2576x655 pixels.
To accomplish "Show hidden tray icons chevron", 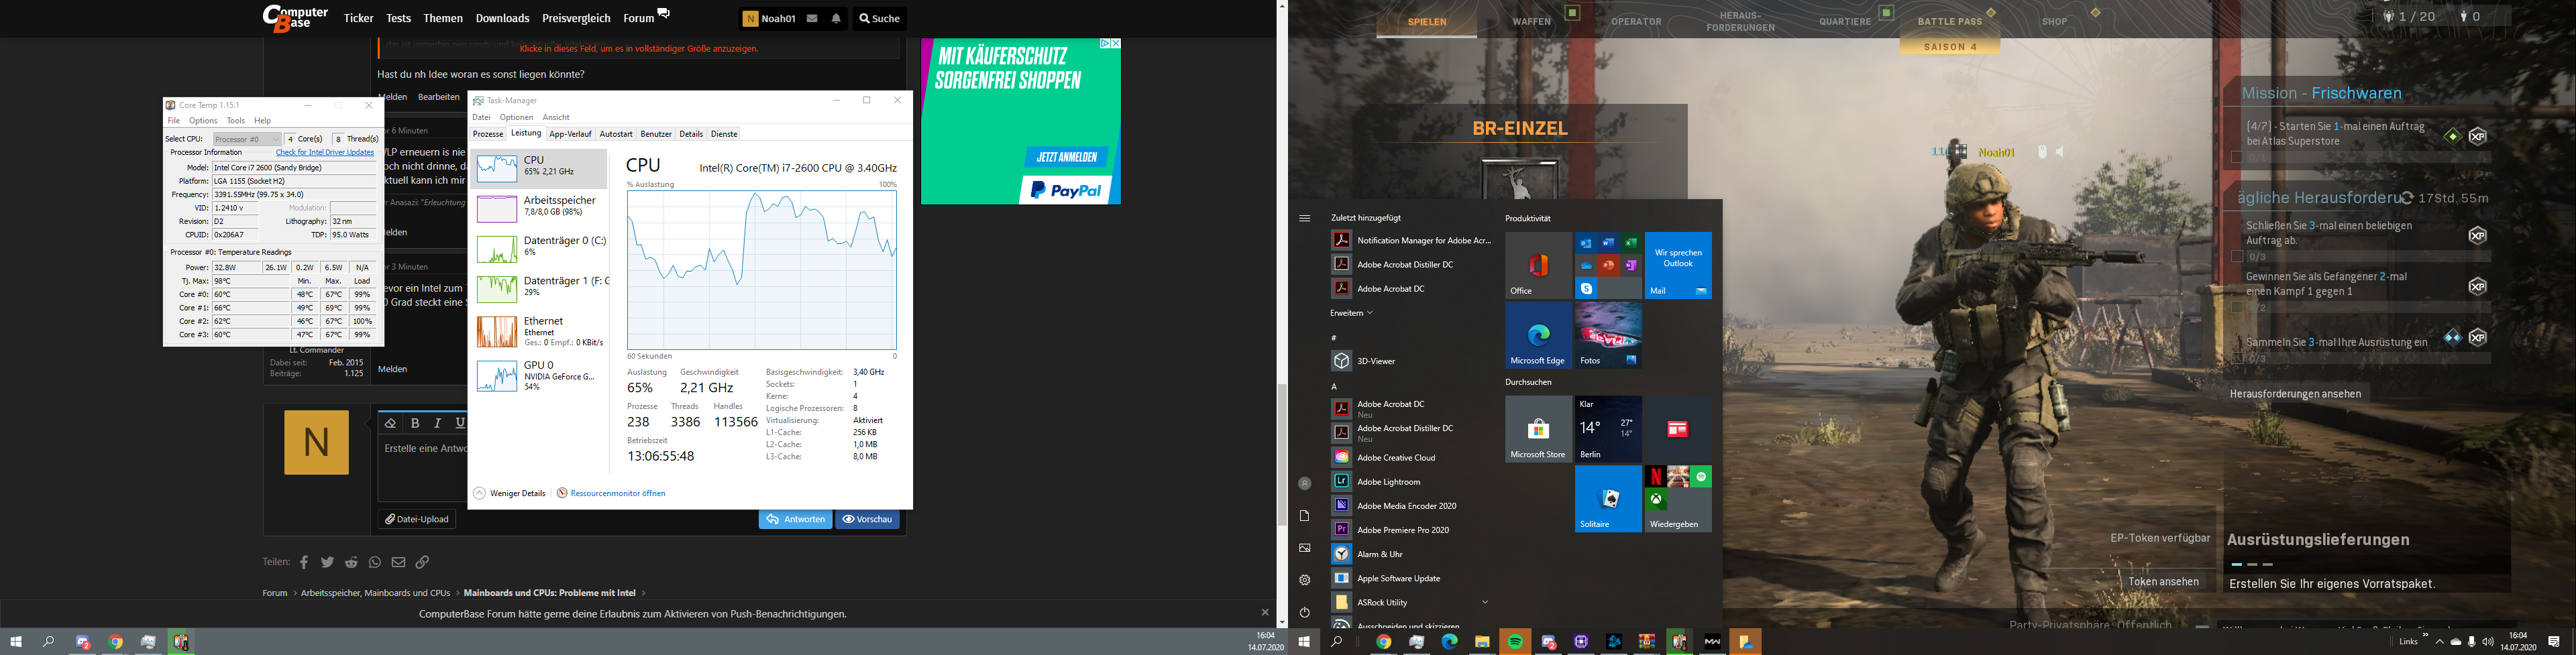I will point(2440,642).
